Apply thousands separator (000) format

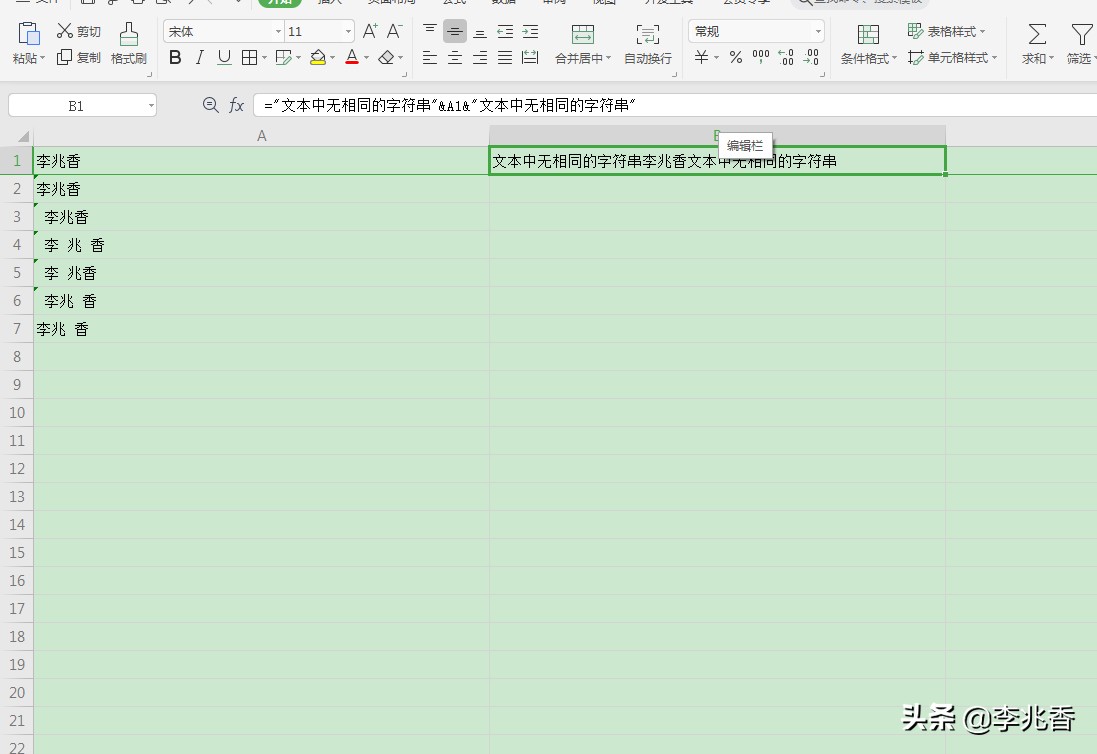[x=761, y=57]
